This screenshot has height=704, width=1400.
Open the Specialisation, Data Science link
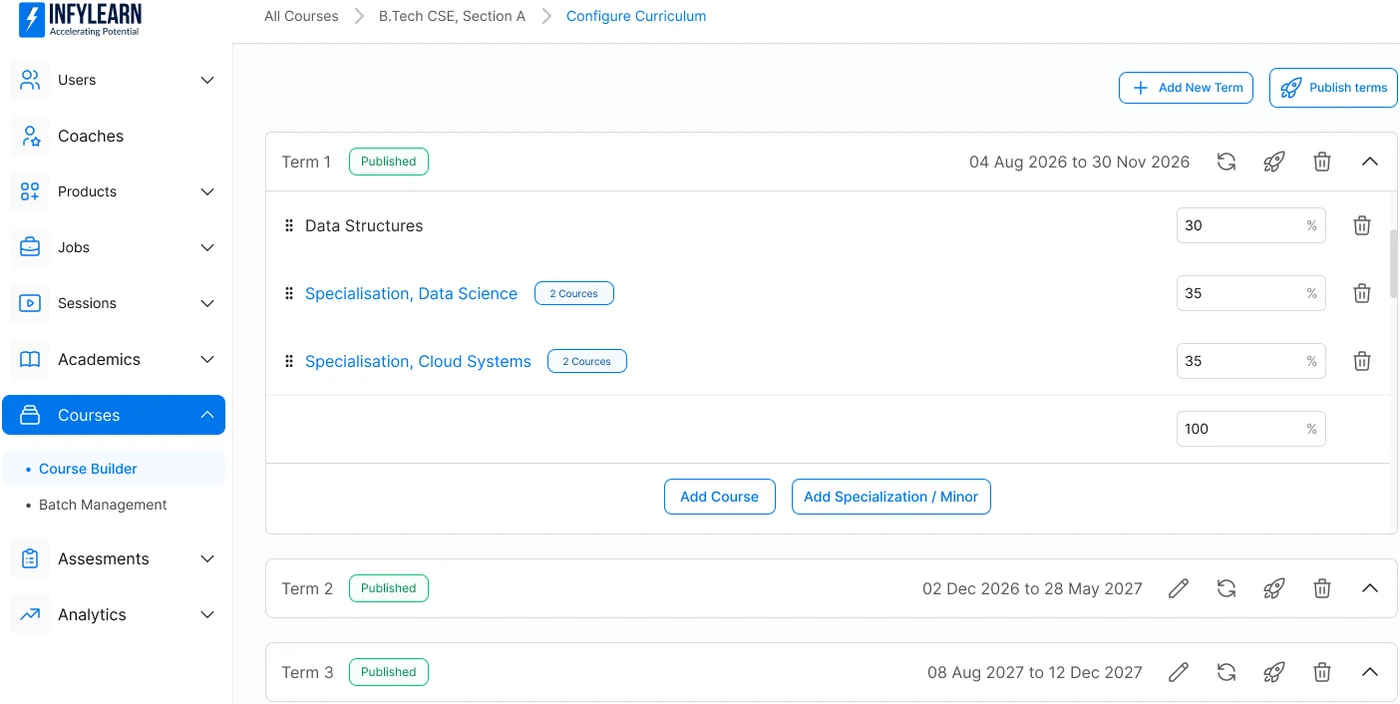[411, 294]
